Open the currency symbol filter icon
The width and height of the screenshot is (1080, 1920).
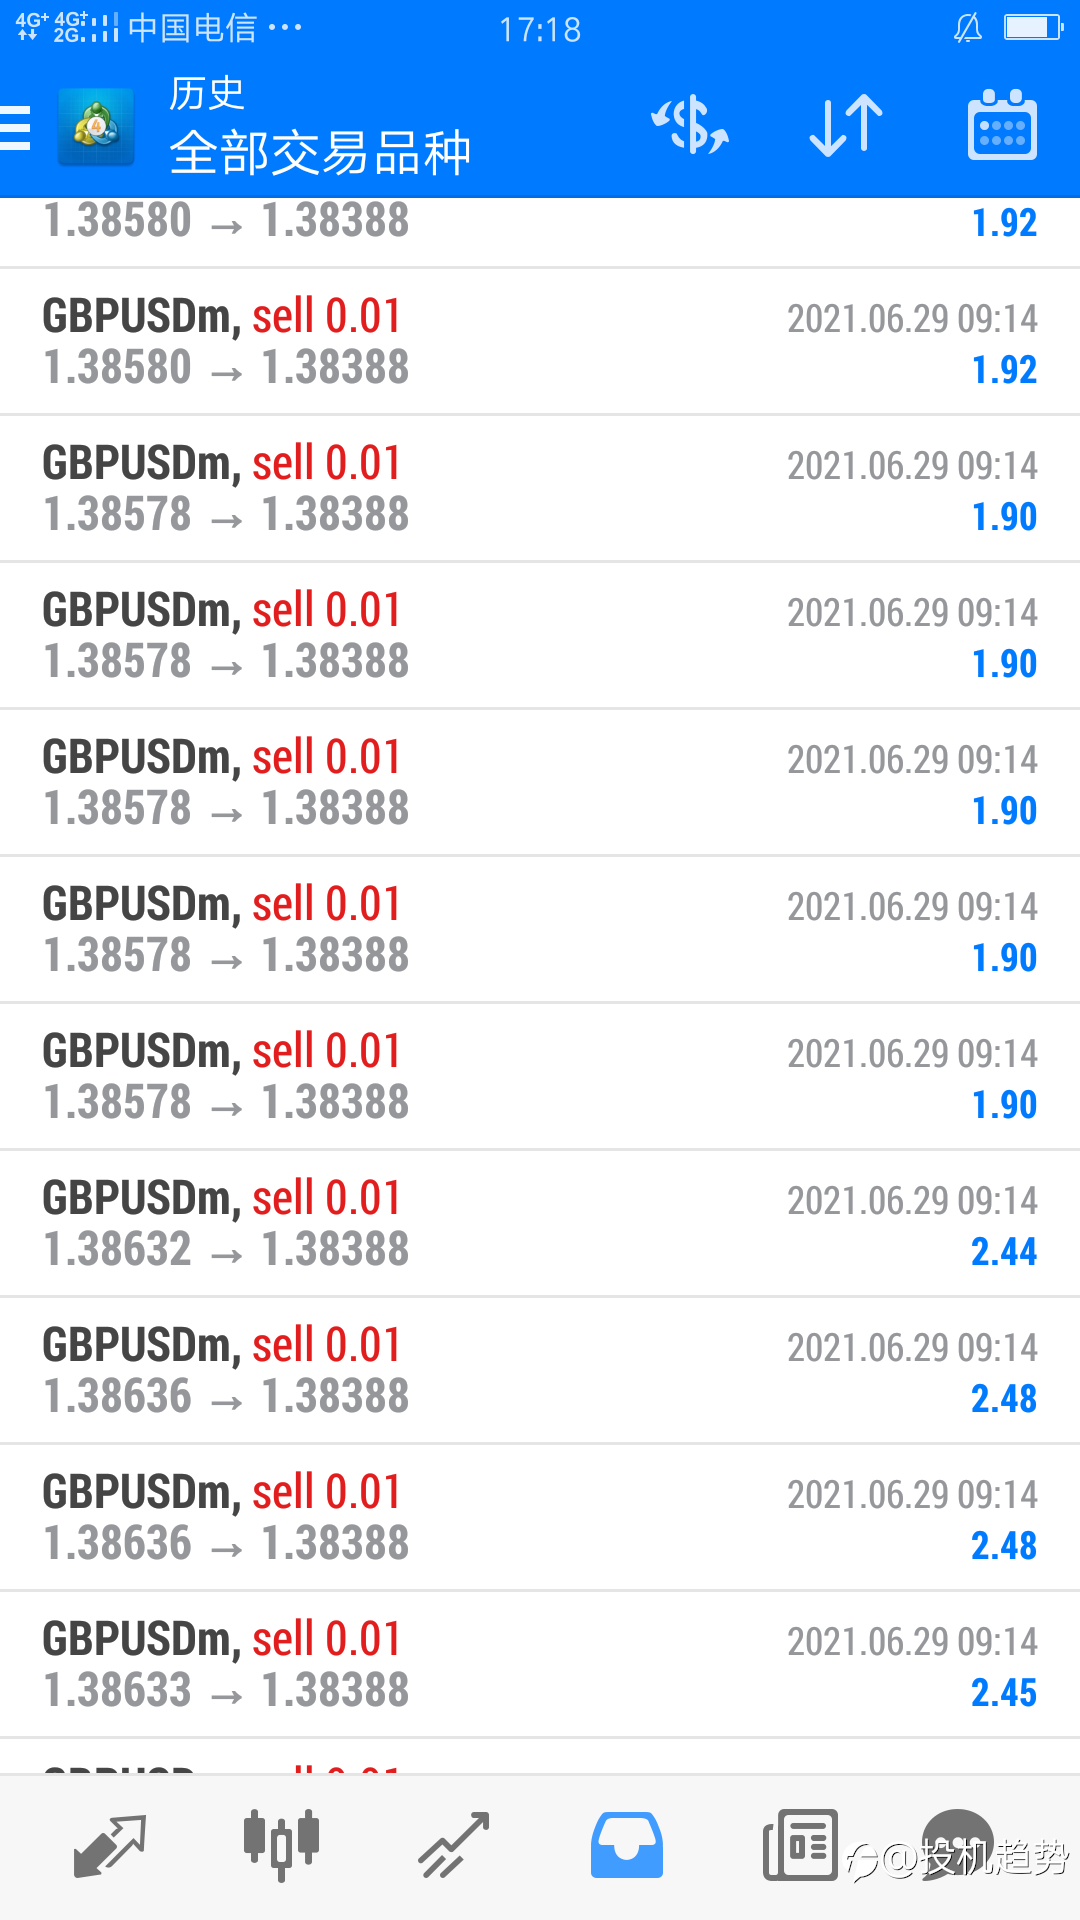pos(690,126)
